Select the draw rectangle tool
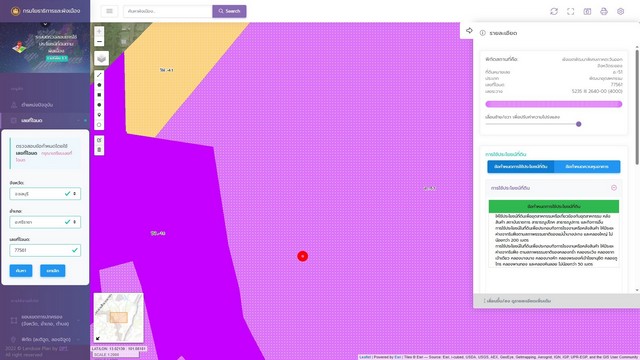 (x=99, y=95)
